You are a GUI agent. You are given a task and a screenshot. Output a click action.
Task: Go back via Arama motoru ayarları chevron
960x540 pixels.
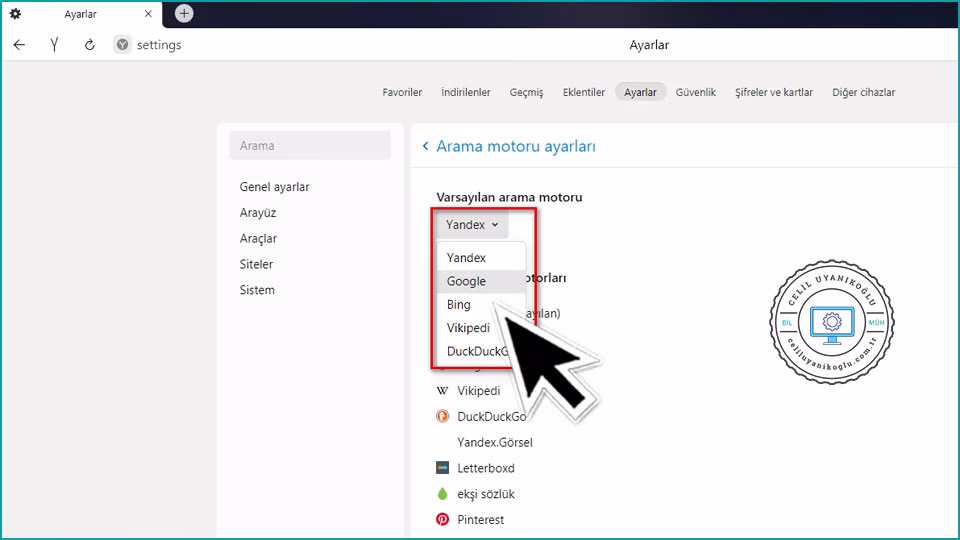(426, 146)
